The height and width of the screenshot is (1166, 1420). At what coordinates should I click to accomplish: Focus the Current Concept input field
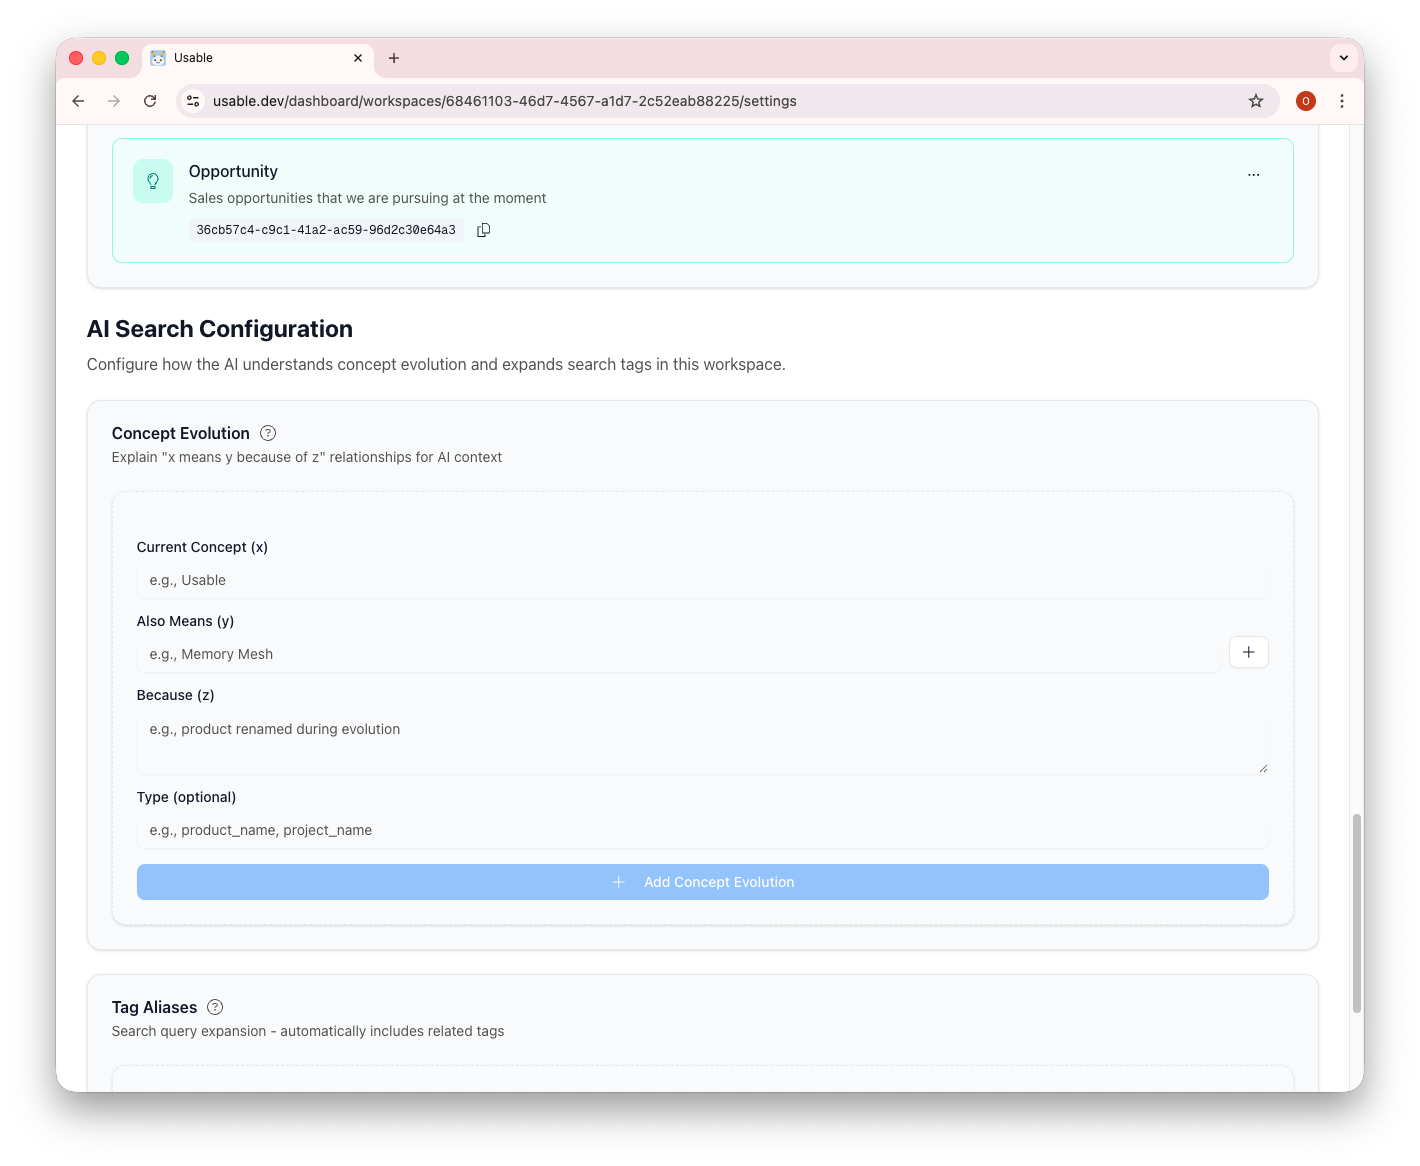tap(702, 580)
